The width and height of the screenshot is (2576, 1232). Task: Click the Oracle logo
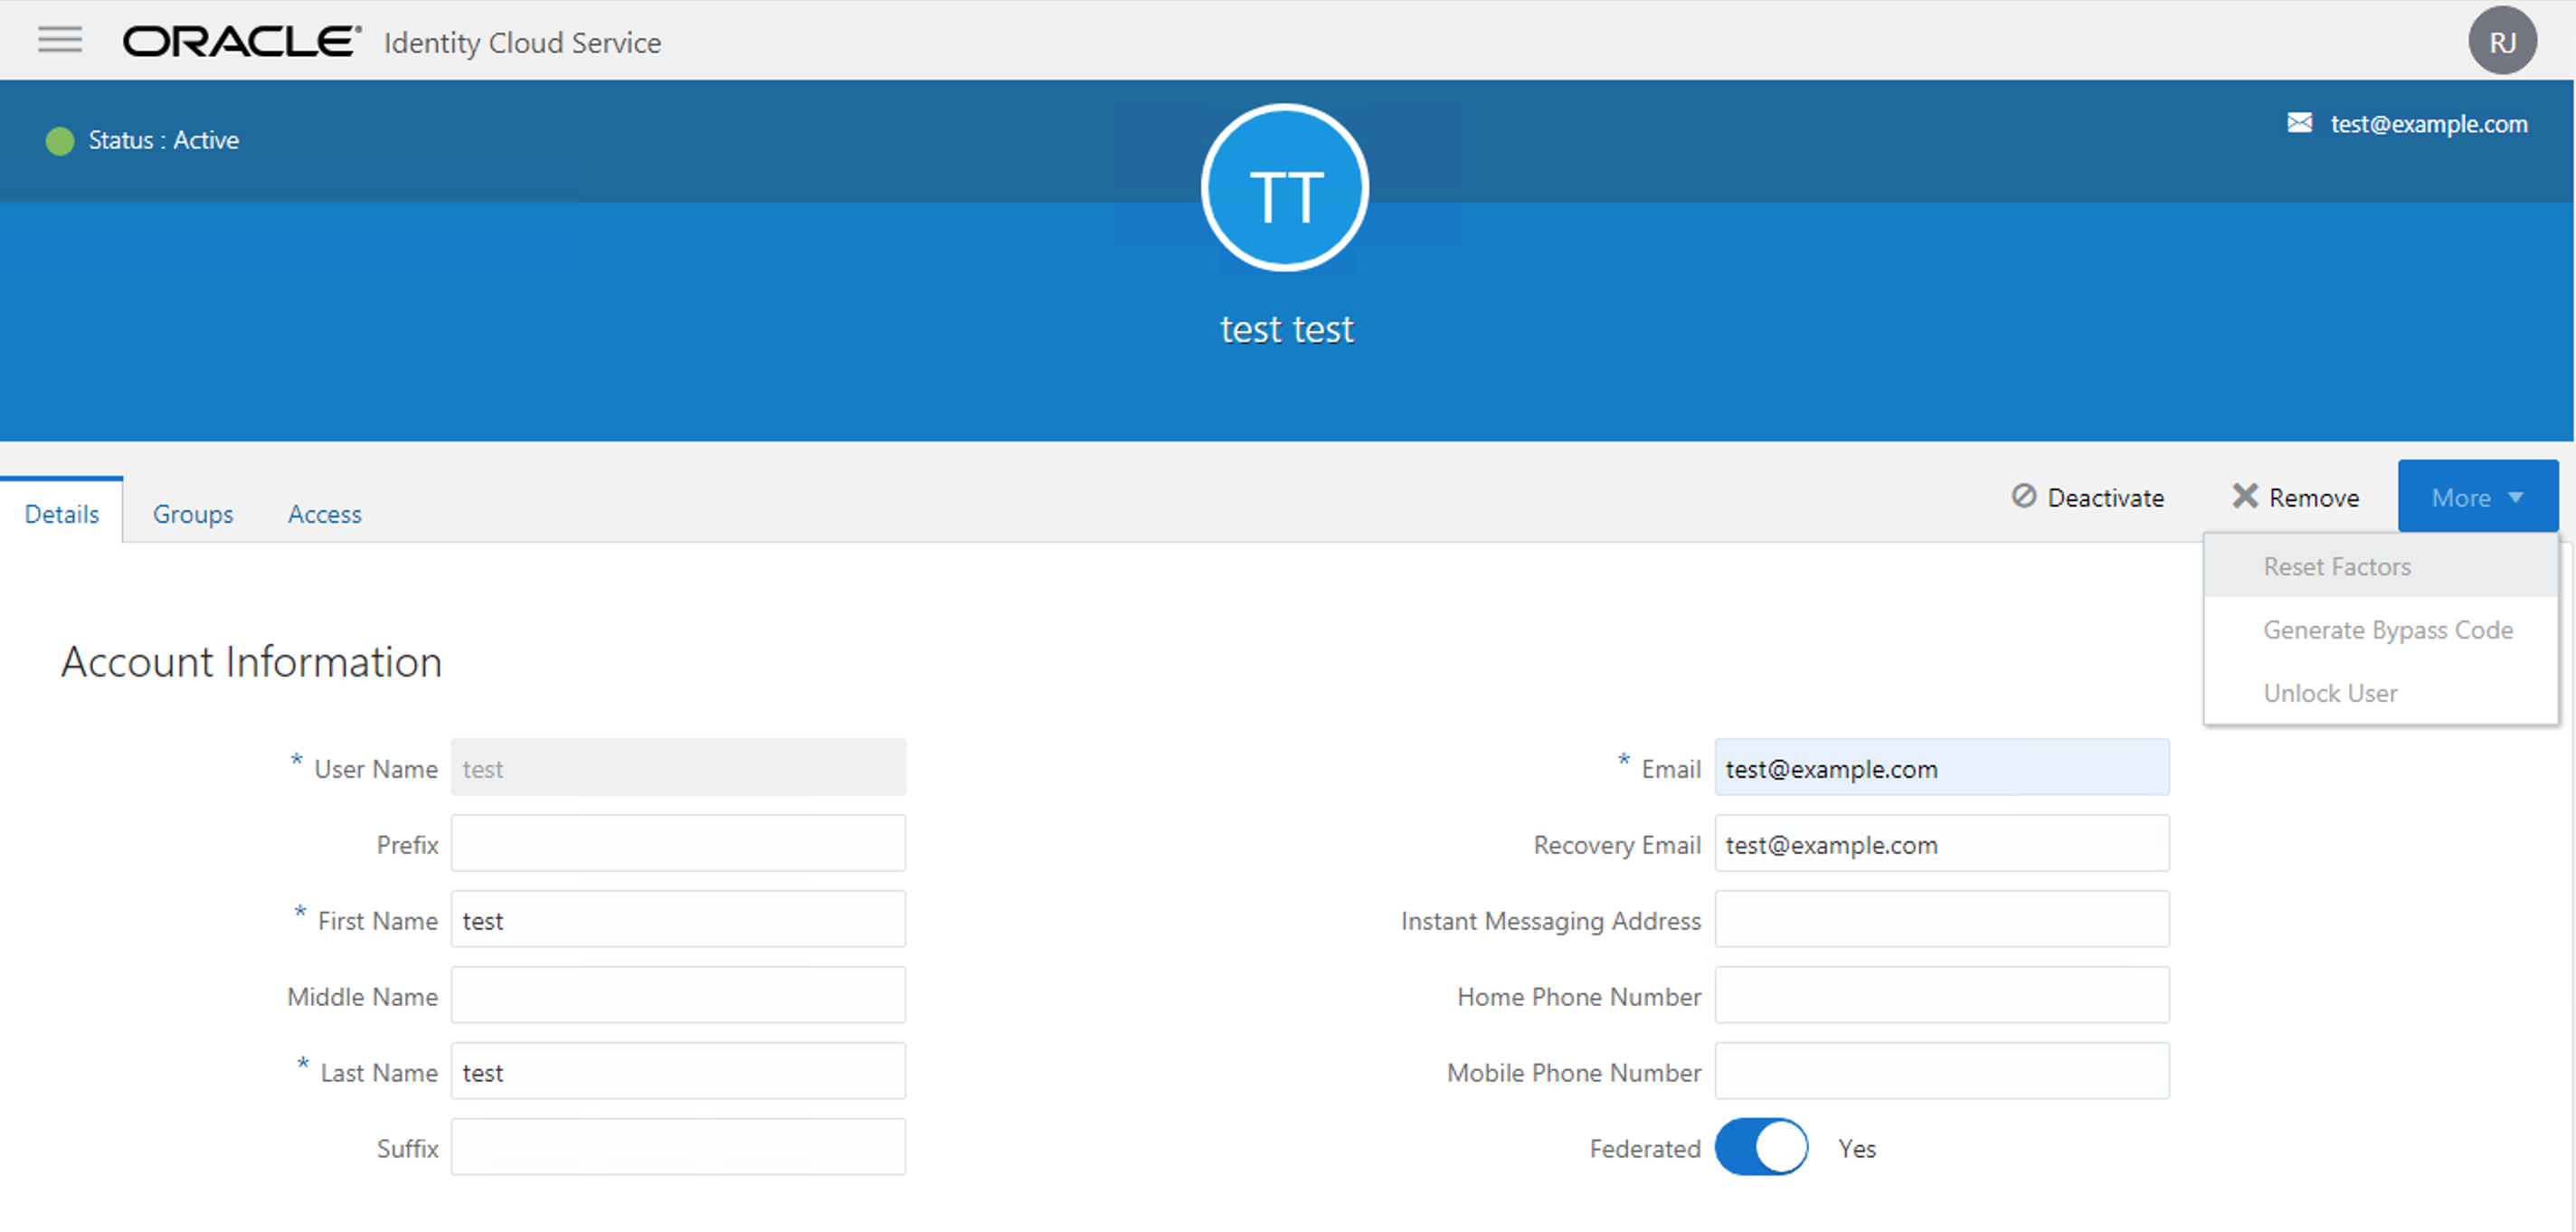click(x=241, y=42)
